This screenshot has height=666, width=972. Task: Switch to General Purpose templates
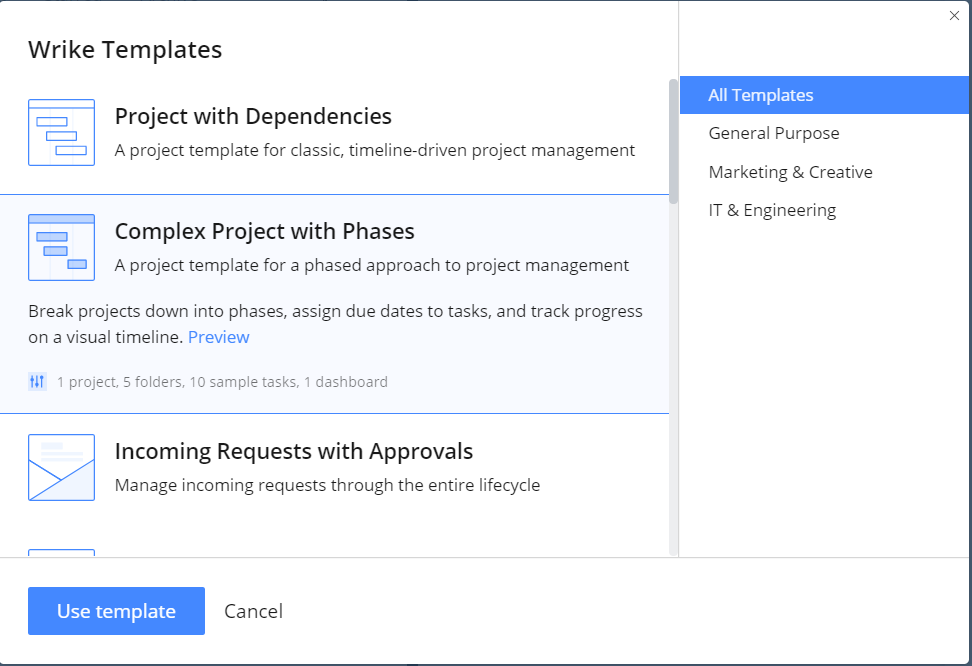[774, 133]
